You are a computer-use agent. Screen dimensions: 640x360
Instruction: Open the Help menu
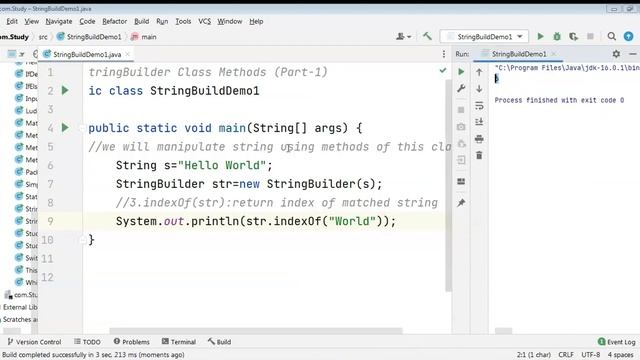click(x=256, y=21)
